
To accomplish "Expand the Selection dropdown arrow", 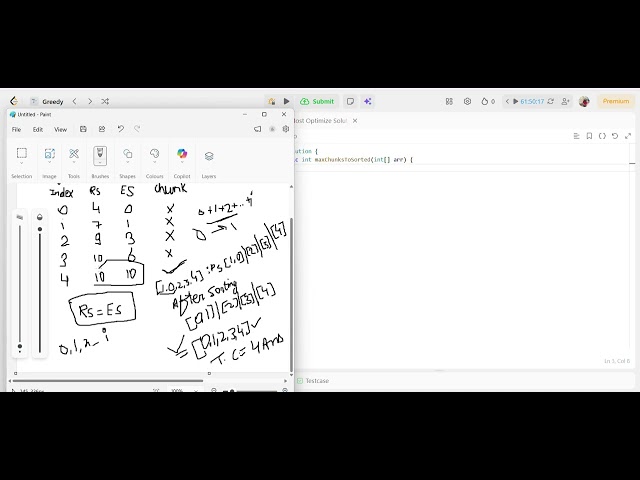I will [x=22, y=163].
